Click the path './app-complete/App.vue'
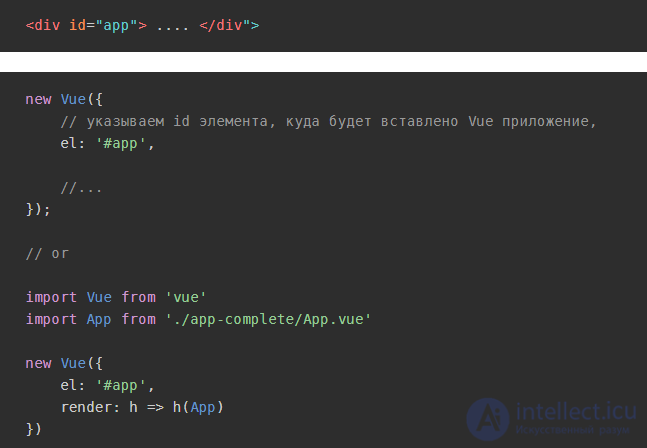This screenshot has width=647, height=448. click(268, 319)
